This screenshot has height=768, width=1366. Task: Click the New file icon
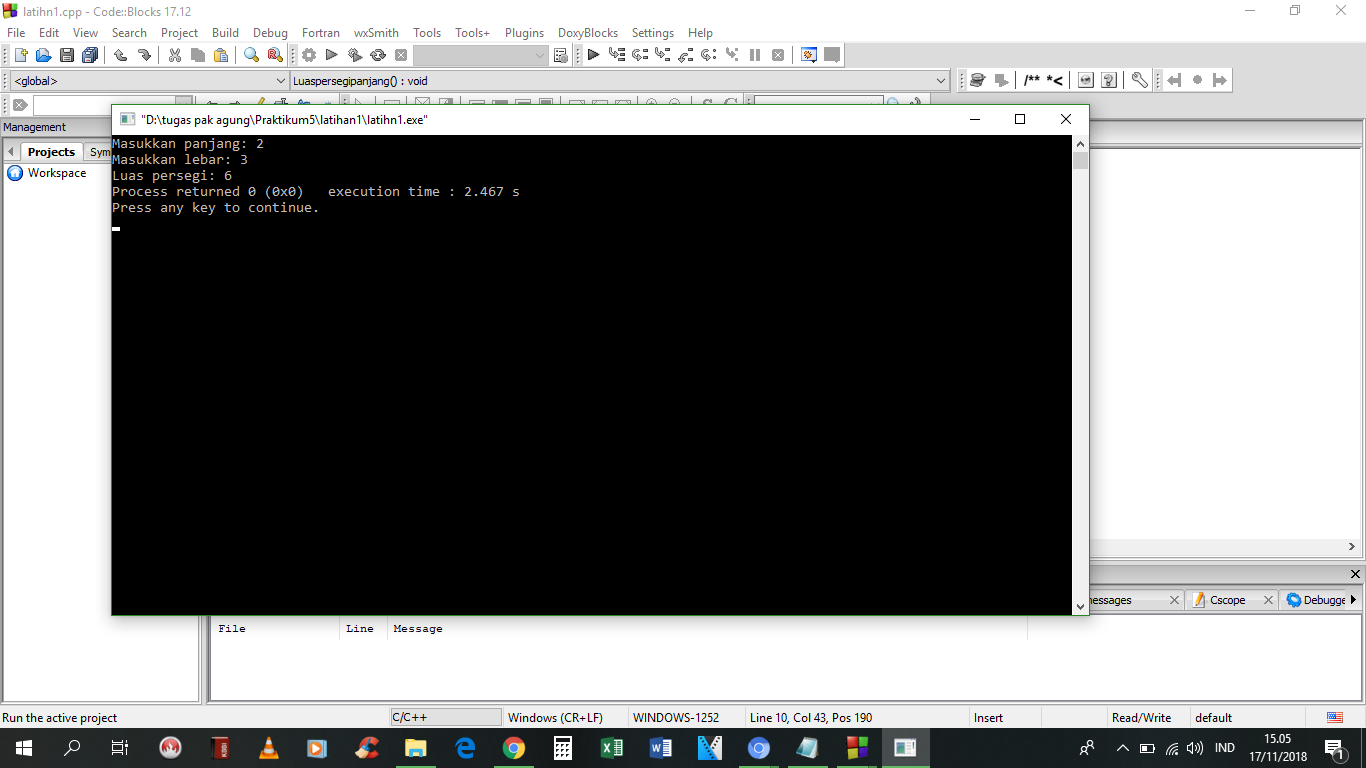19,55
